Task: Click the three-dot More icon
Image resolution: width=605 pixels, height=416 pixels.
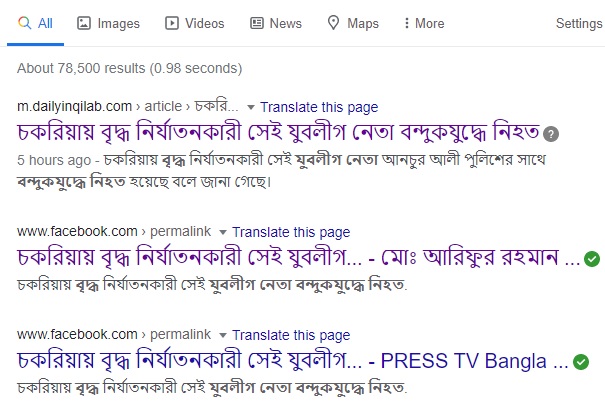Action: [x=406, y=23]
